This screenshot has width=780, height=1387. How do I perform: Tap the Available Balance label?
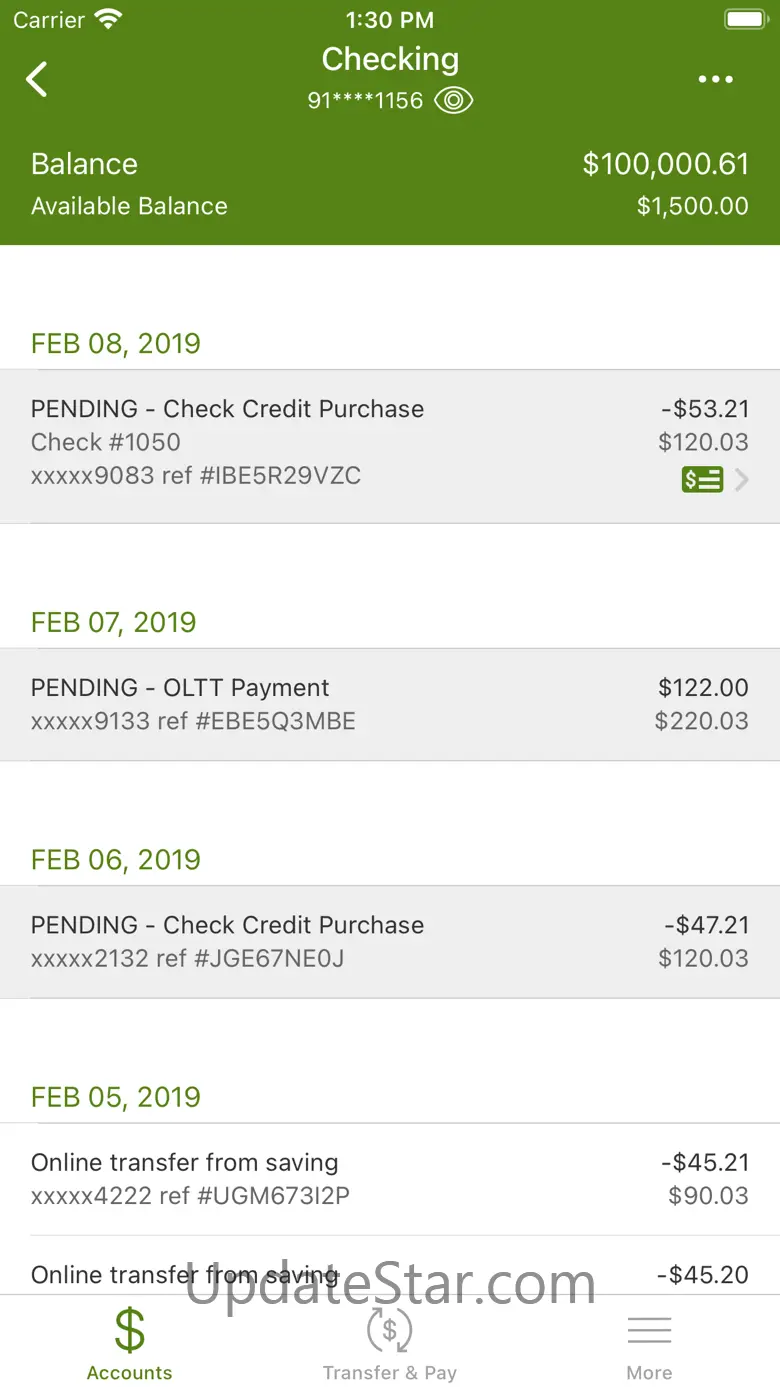point(129,206)
